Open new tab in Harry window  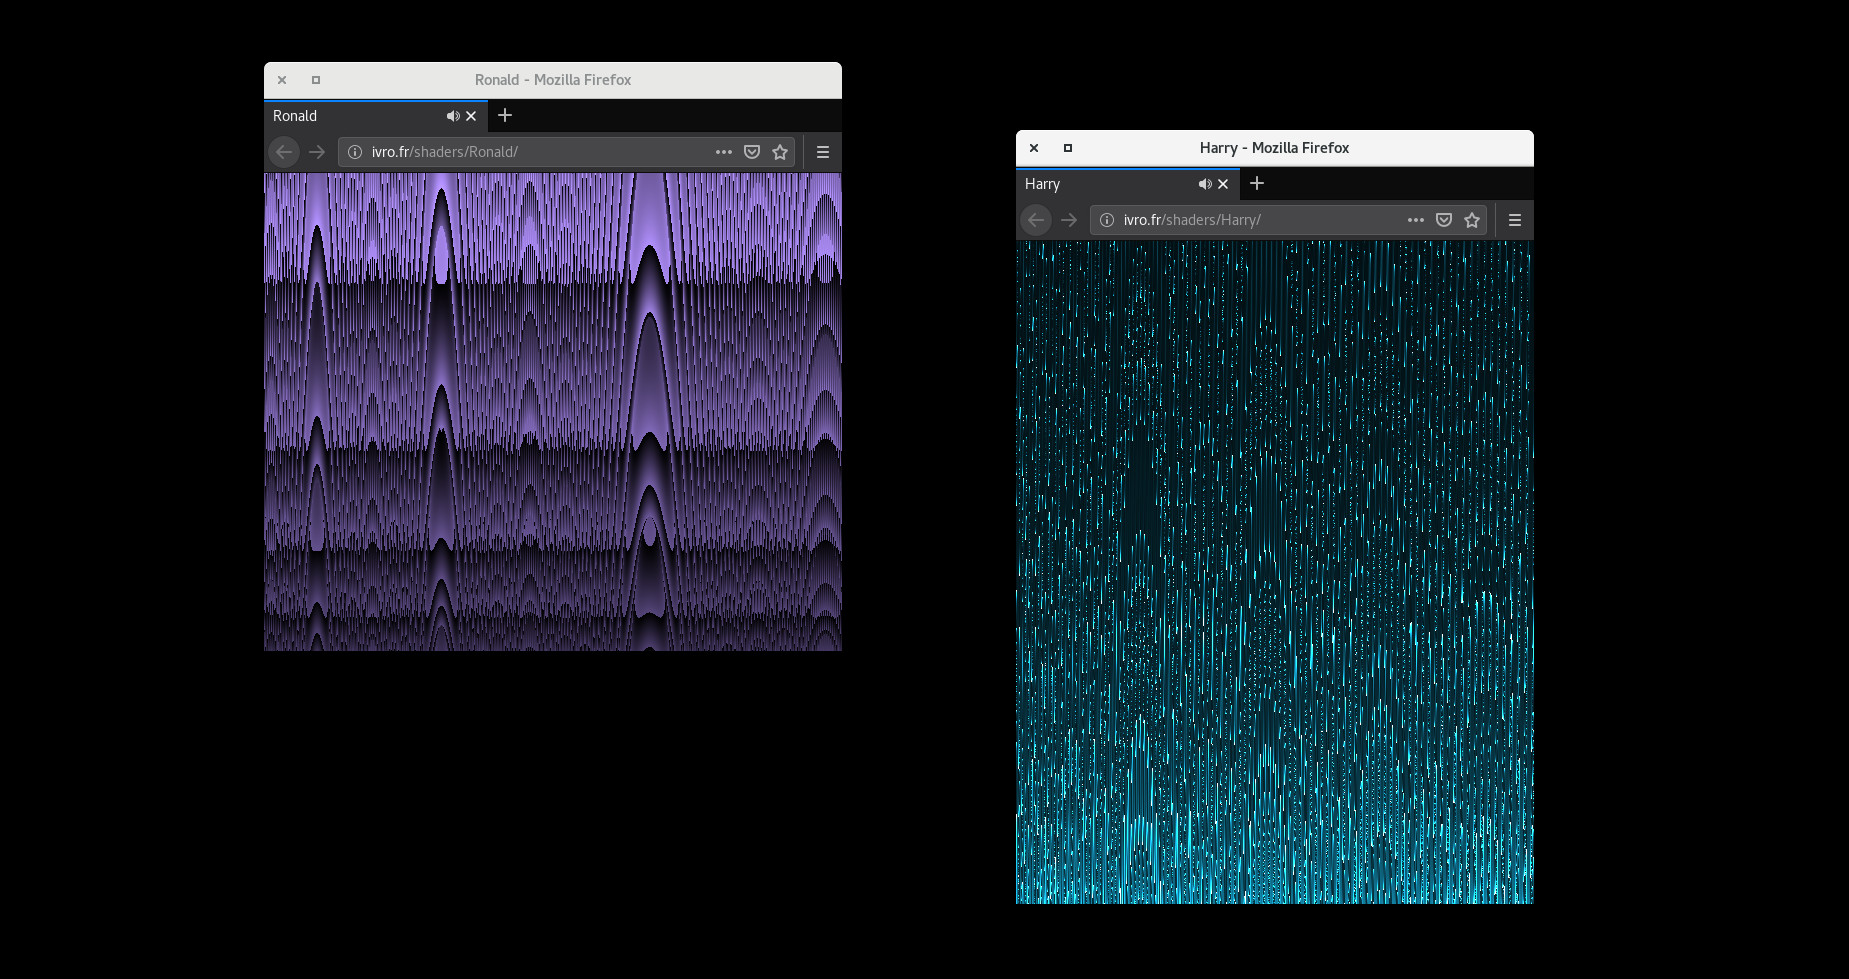1257,184
